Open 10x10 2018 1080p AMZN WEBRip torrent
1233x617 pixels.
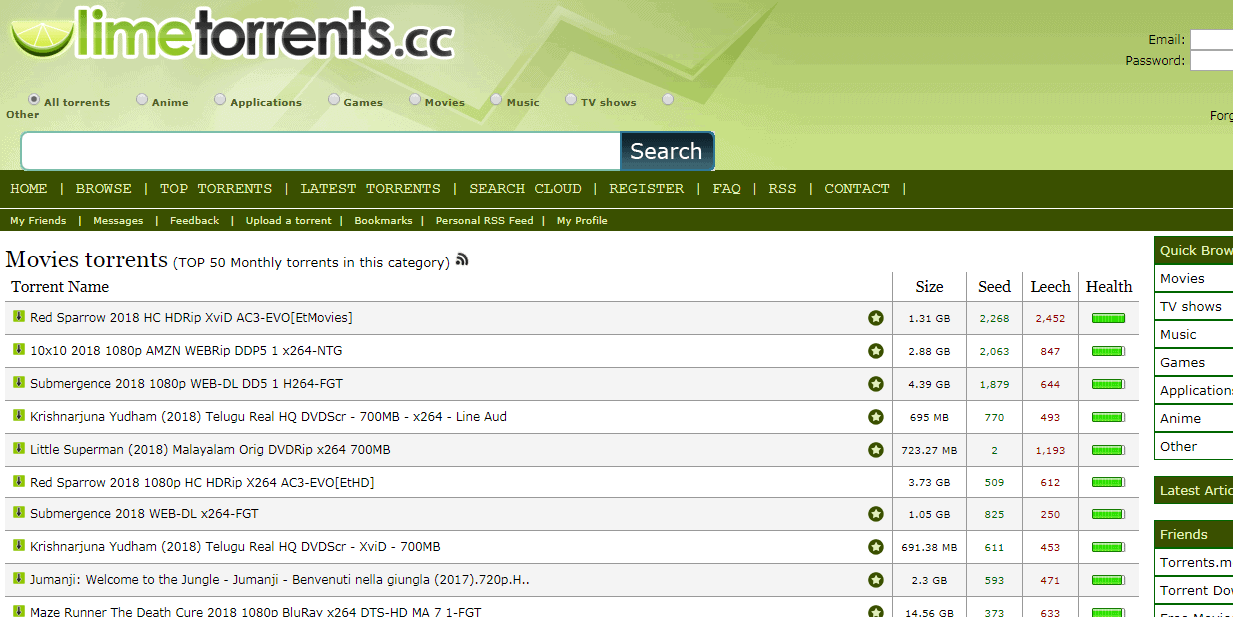186,351
